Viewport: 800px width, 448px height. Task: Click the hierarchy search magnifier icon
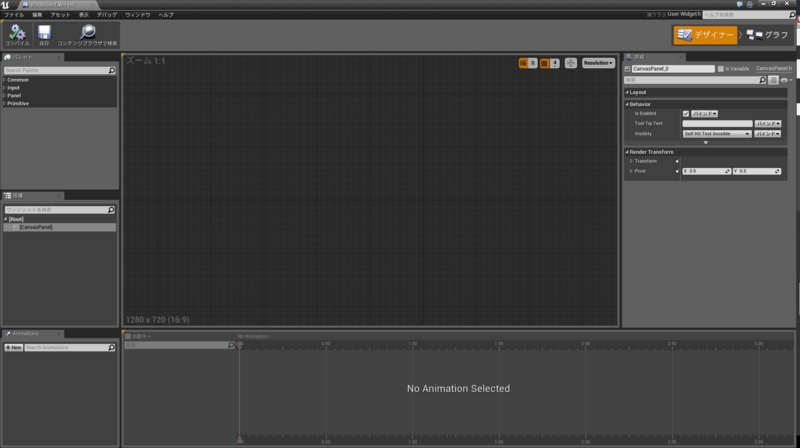coord(111,210)
